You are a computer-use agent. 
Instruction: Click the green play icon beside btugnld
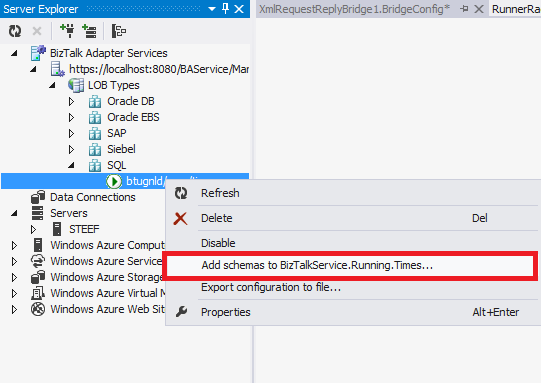114,181
